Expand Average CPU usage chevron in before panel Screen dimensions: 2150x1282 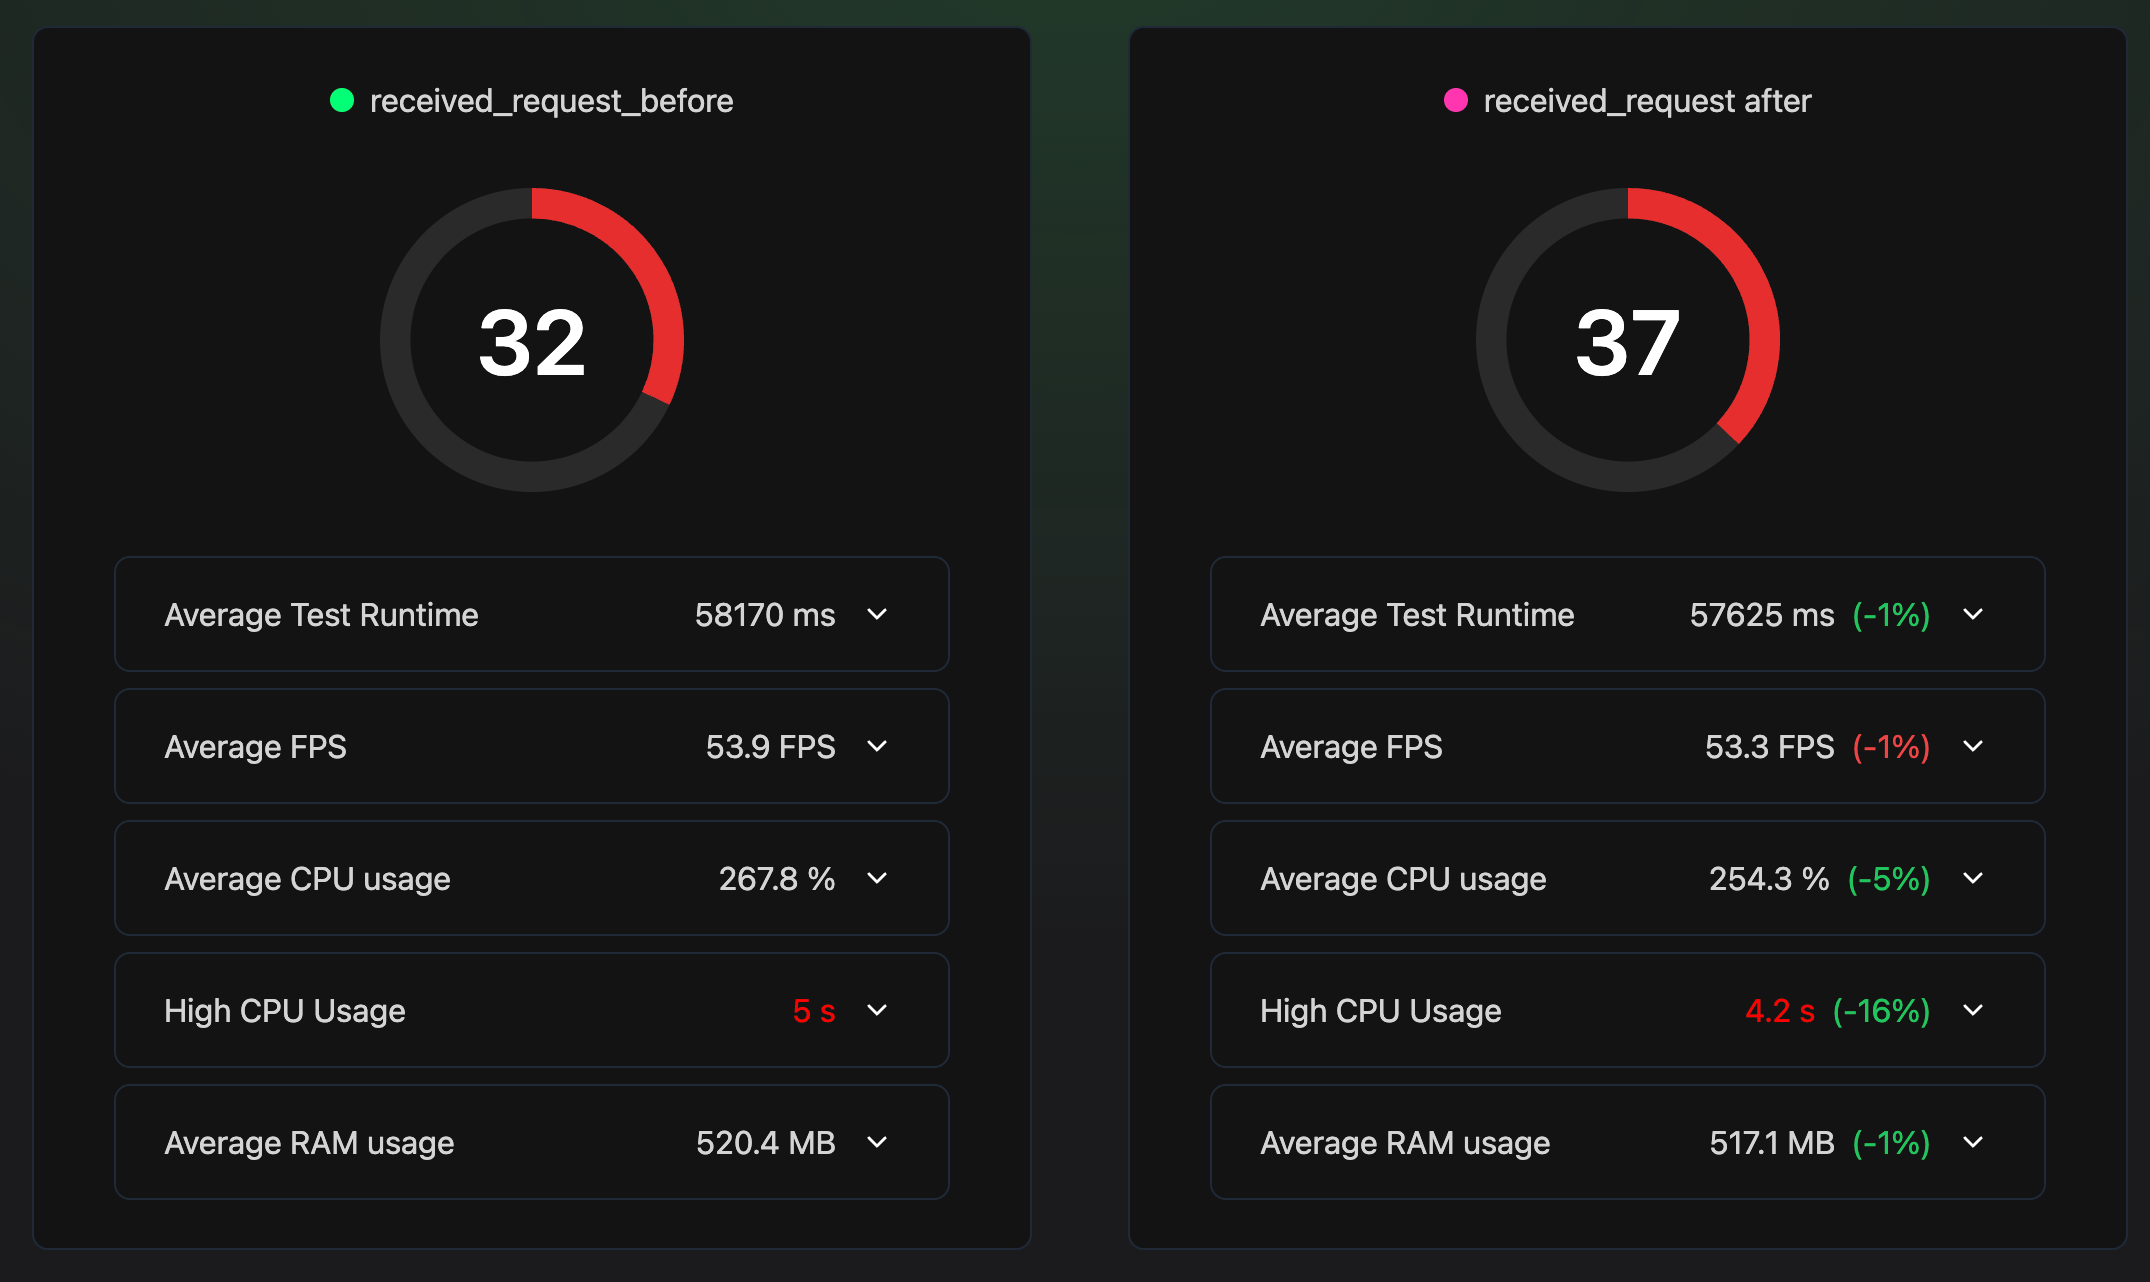(x=877, y=878)
